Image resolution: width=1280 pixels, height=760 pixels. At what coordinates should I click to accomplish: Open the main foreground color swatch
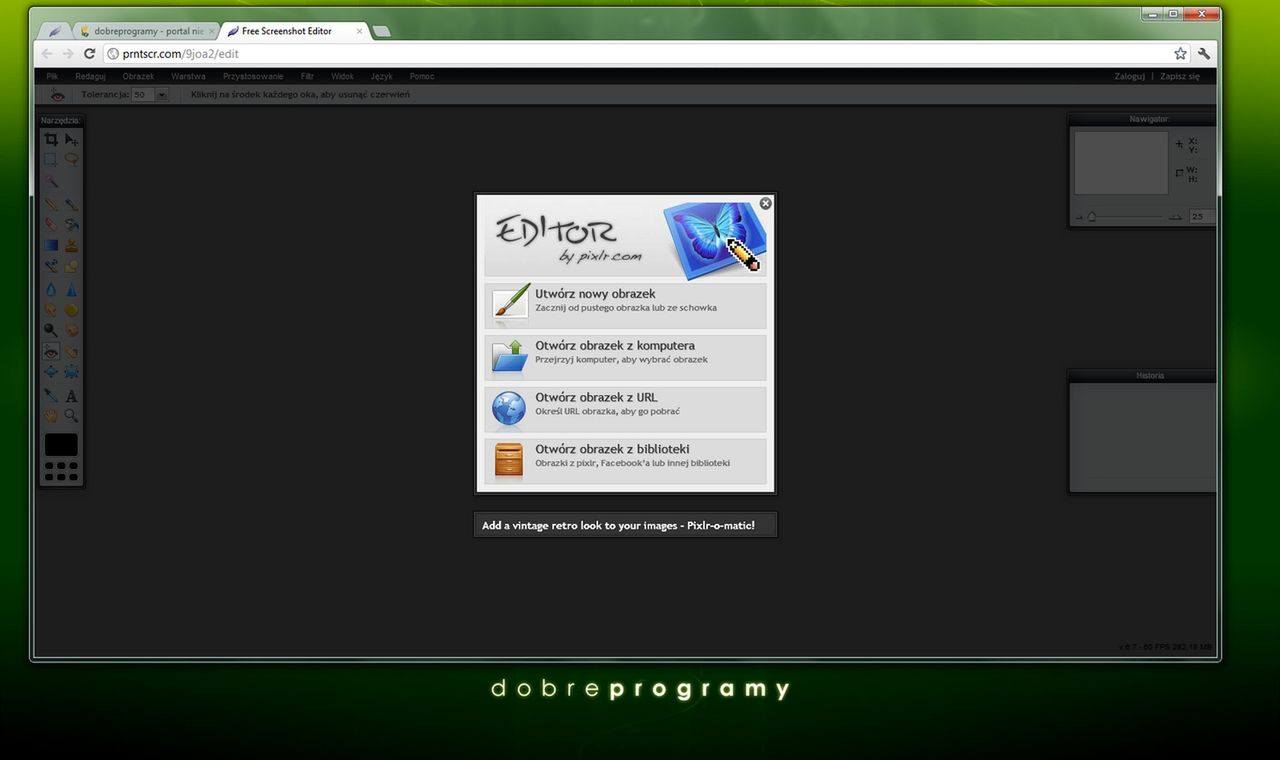pos(61,445)
